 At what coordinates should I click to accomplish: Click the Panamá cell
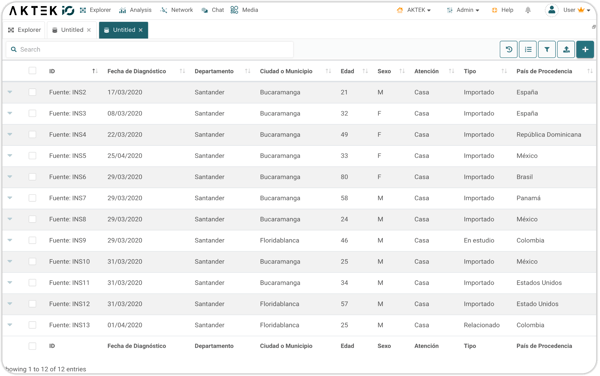click(x=528, y=198)
